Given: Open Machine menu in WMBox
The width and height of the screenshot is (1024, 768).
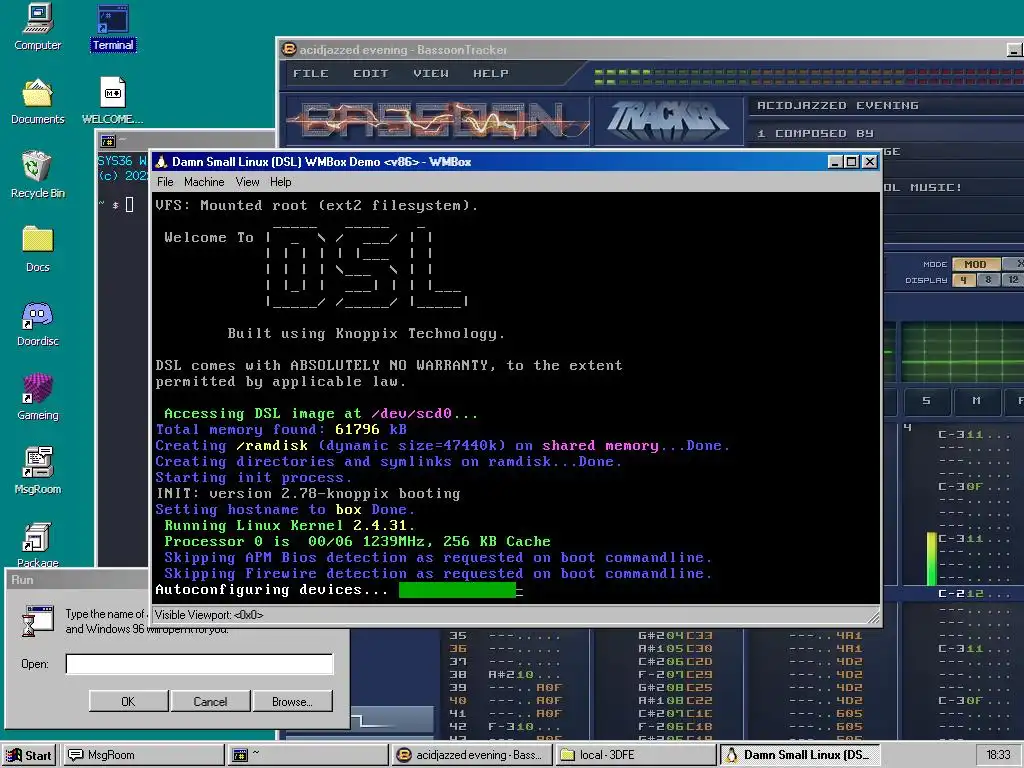Looking at the screenshot, I should pyautogui.click(x=204, y=182).
